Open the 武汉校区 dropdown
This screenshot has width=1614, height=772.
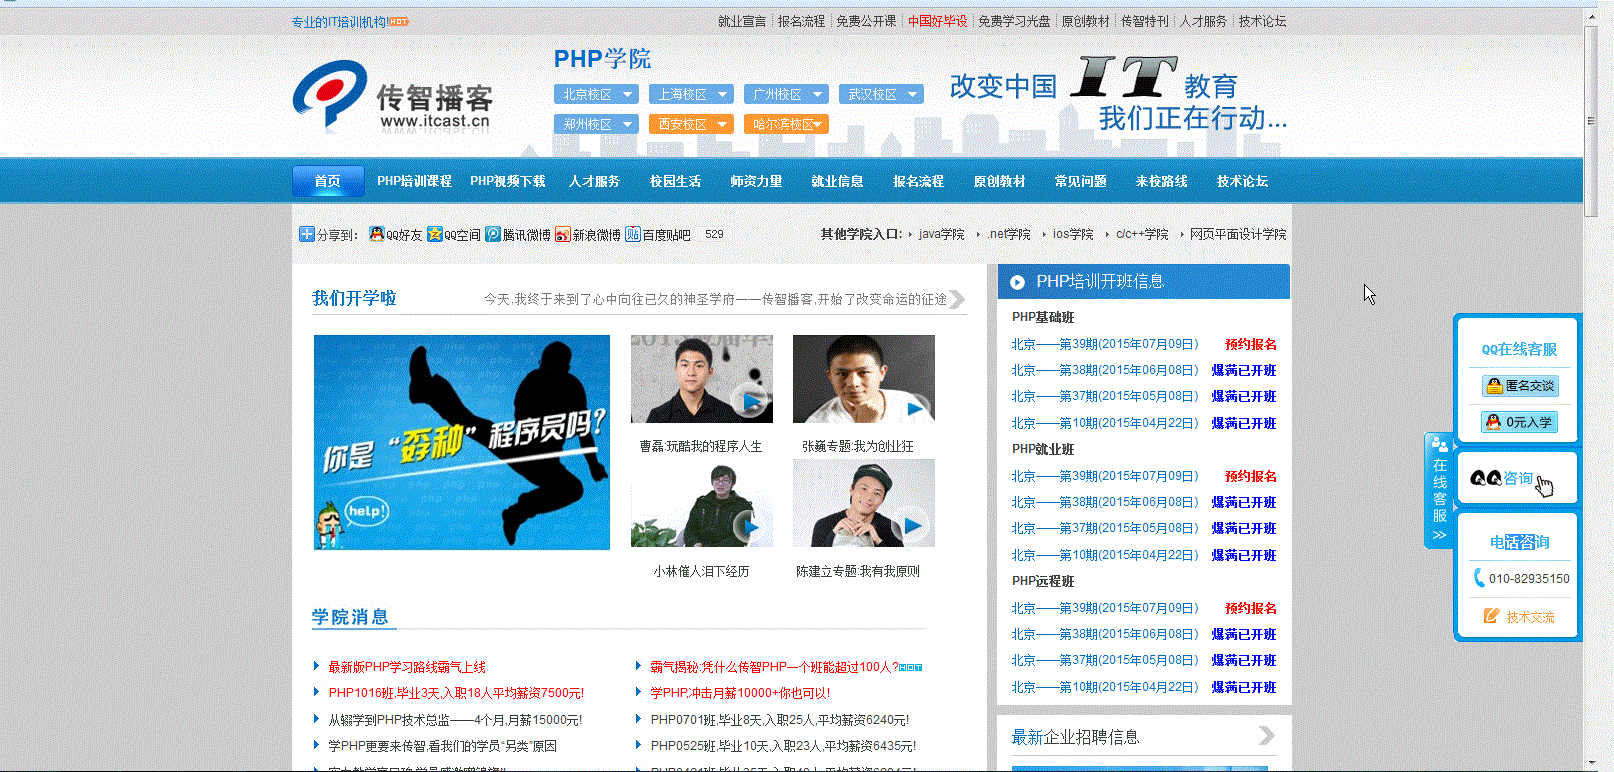click(881, 94)
